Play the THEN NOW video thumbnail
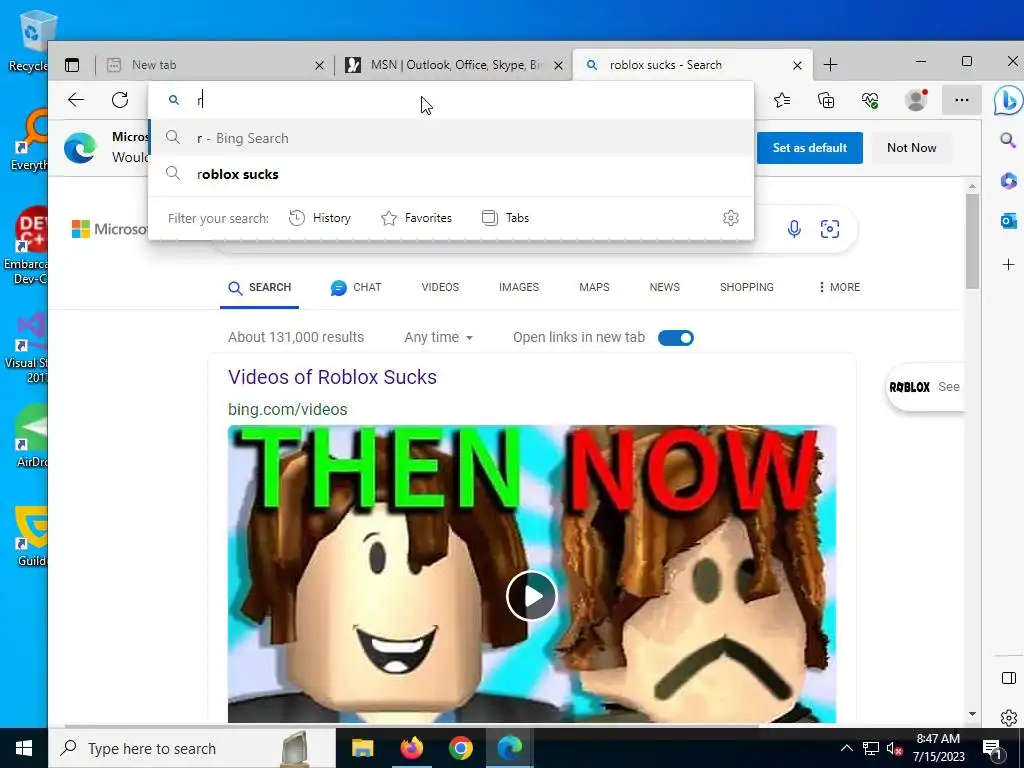Image resolution: width=1024 pixels, height=768 pixels. tap(532, 595)
